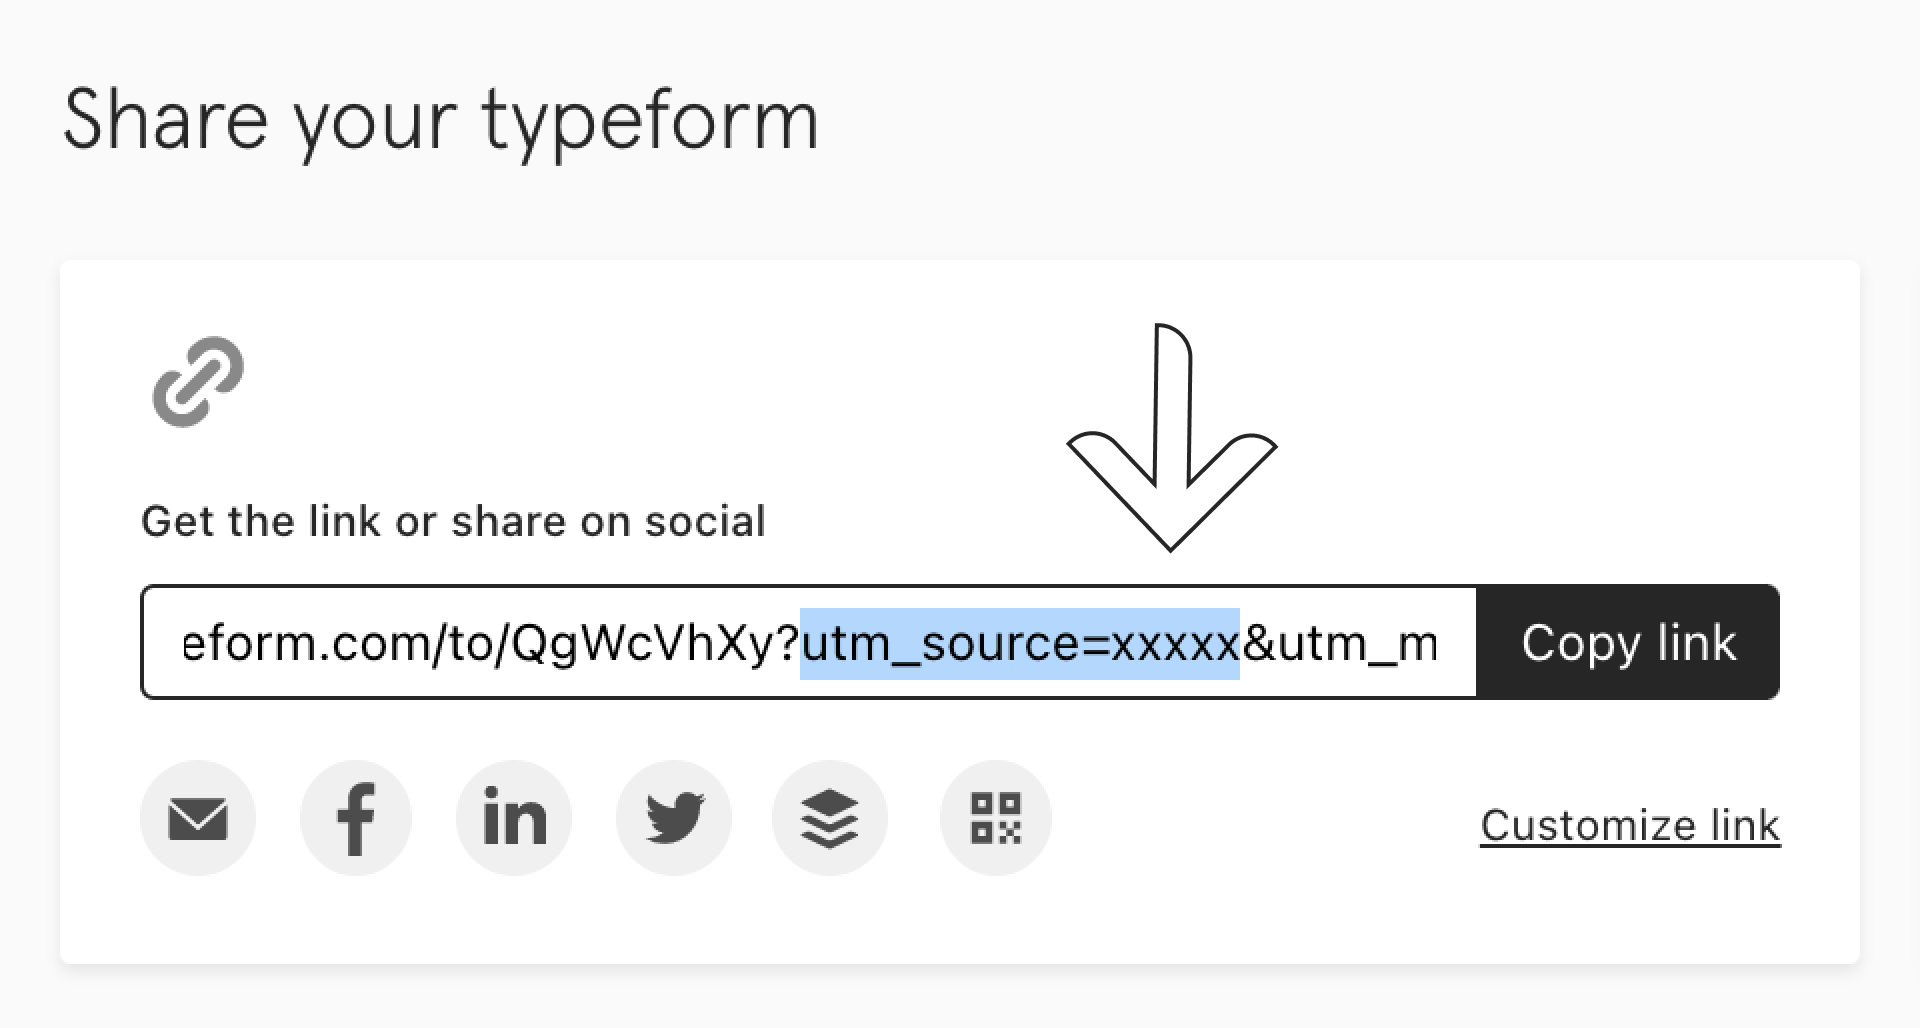1920x1028 pixels.
Task: Share the typeform on Twitter
Action: coord(674,819)
